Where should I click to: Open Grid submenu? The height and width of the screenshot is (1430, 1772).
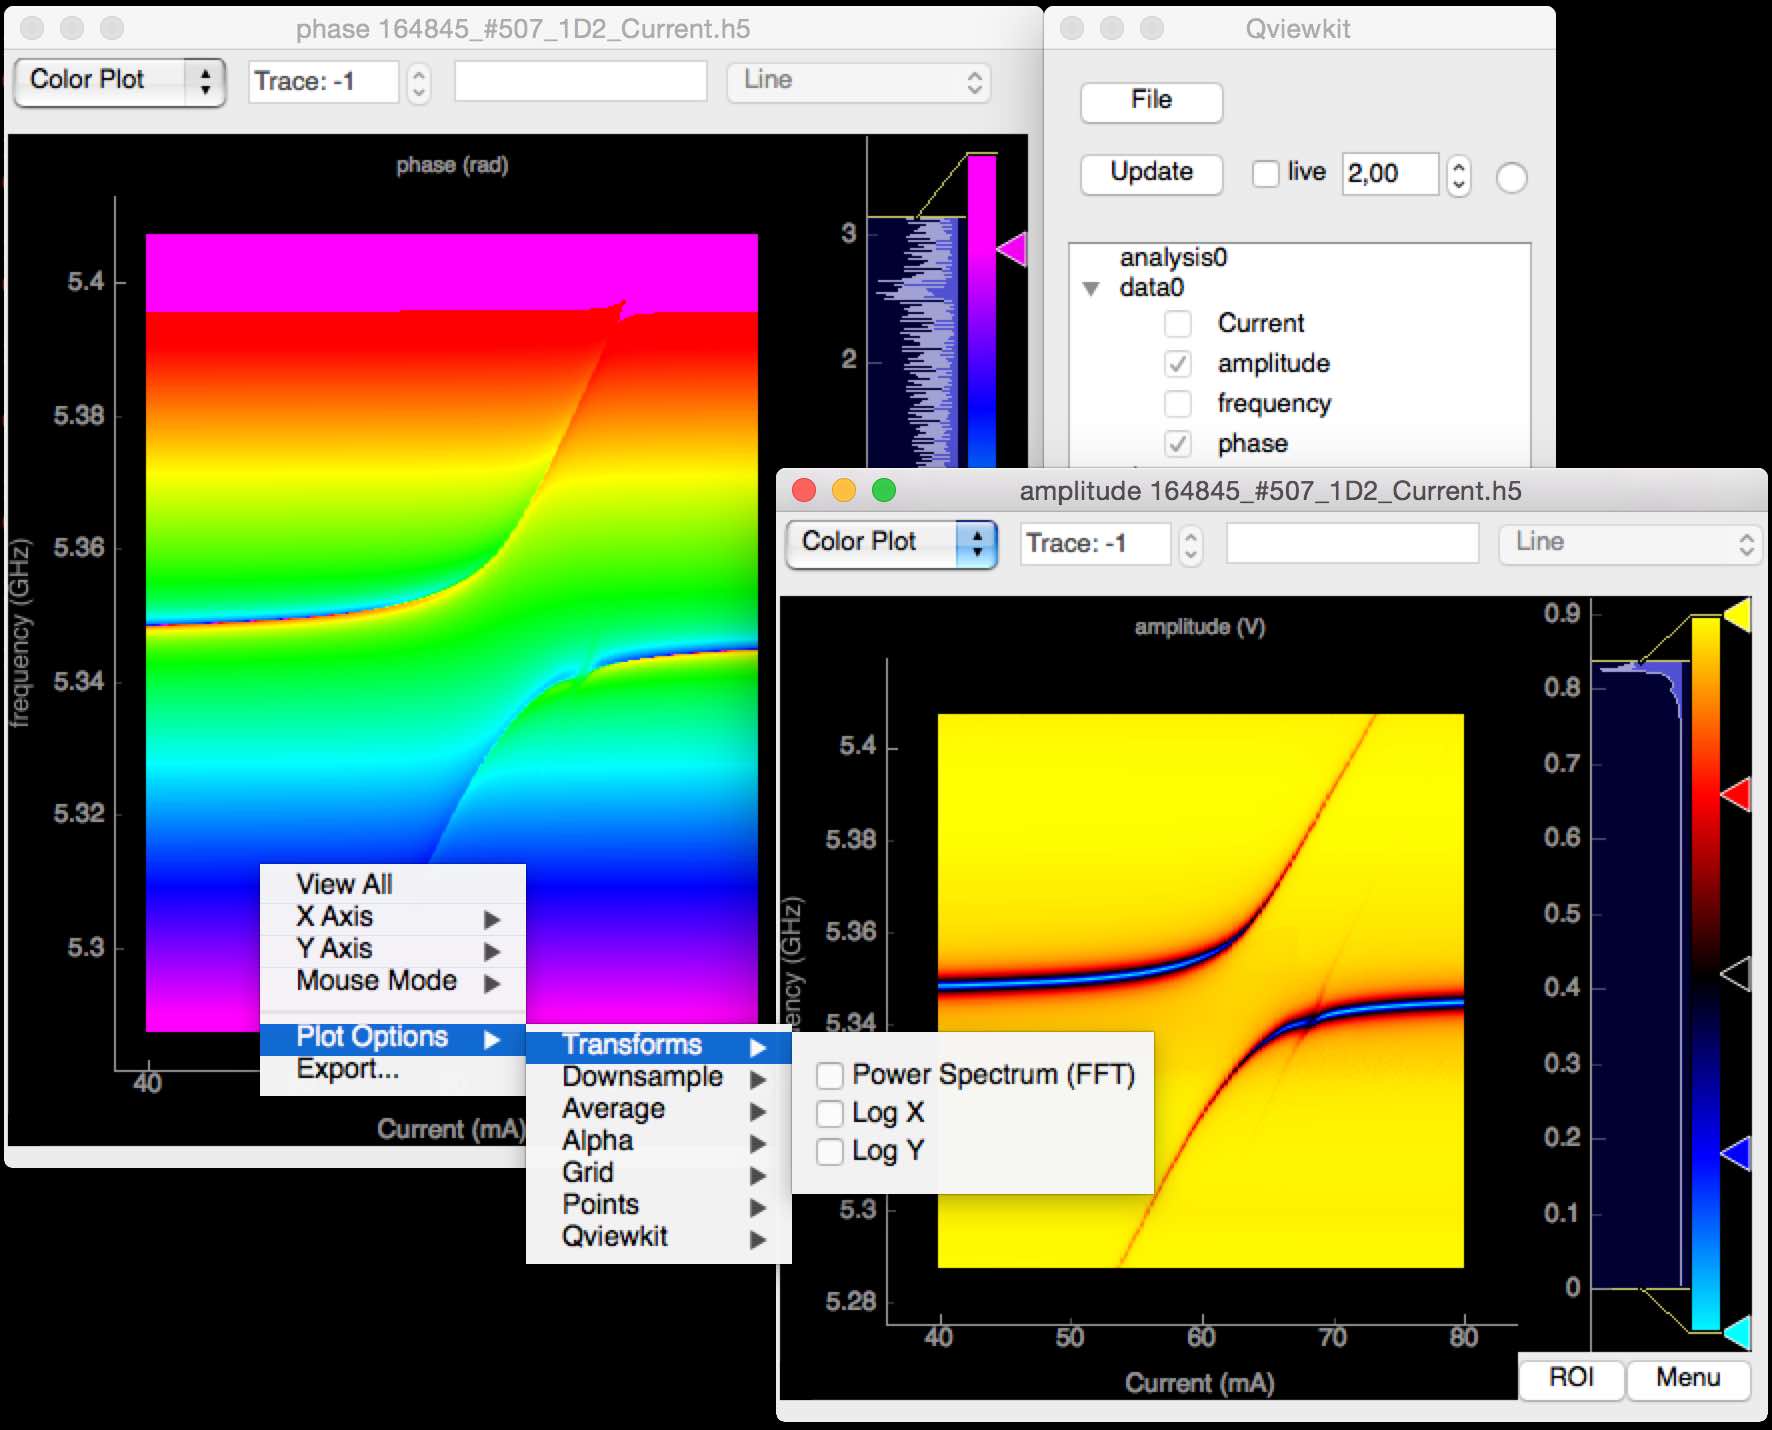658,1173
